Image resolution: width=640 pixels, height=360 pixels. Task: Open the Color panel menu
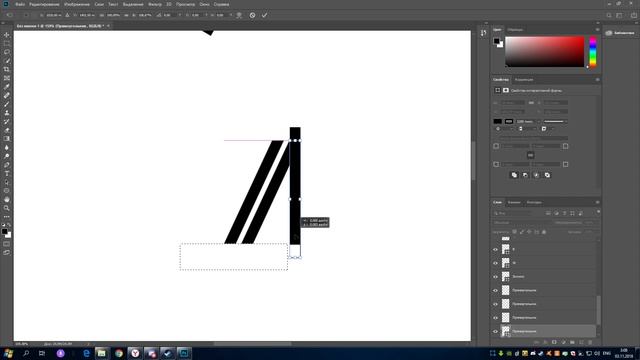pyautogui.click(x=598, y=30)
